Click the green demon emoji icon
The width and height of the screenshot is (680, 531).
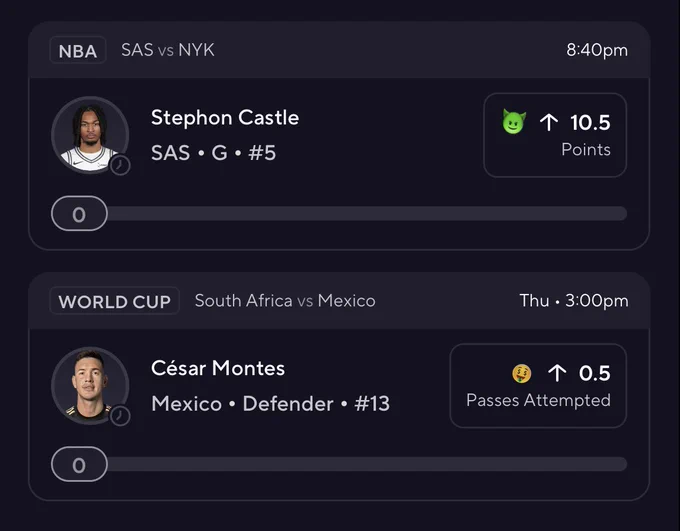tap(514, 121)
